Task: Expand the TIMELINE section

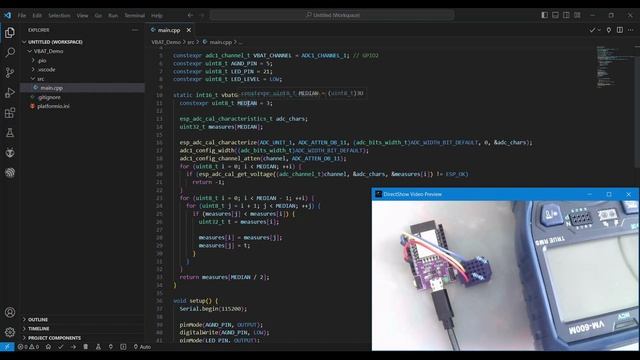Action: point(82,328)
